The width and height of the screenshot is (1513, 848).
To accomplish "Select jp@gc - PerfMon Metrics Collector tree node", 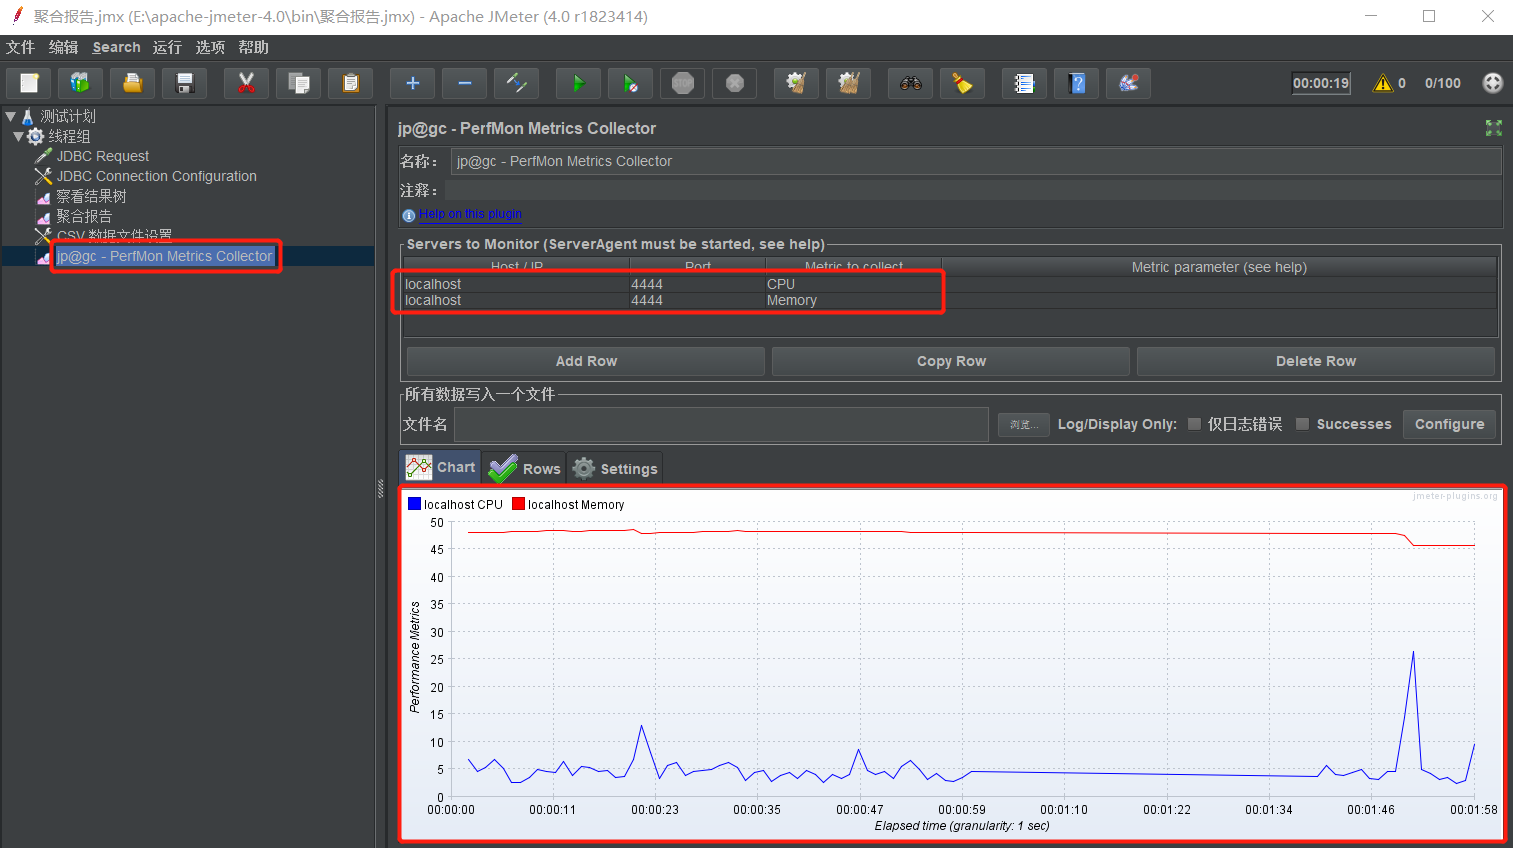I will [164, 256].
